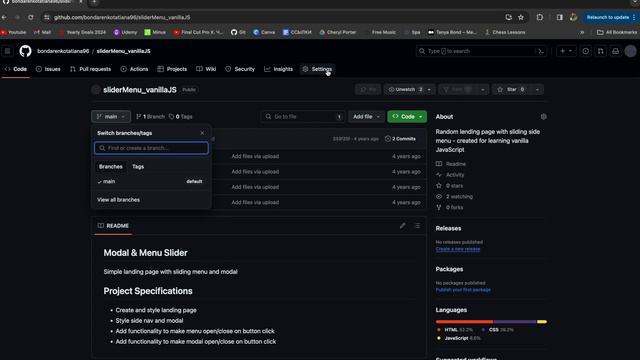Open the Youtube bookmark

click(13, 32)
